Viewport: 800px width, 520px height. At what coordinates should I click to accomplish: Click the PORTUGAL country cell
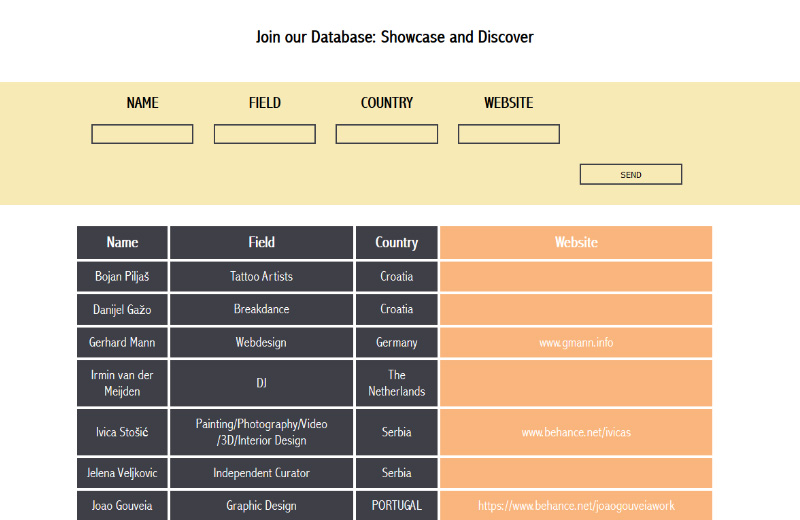(x=396, y=506)
